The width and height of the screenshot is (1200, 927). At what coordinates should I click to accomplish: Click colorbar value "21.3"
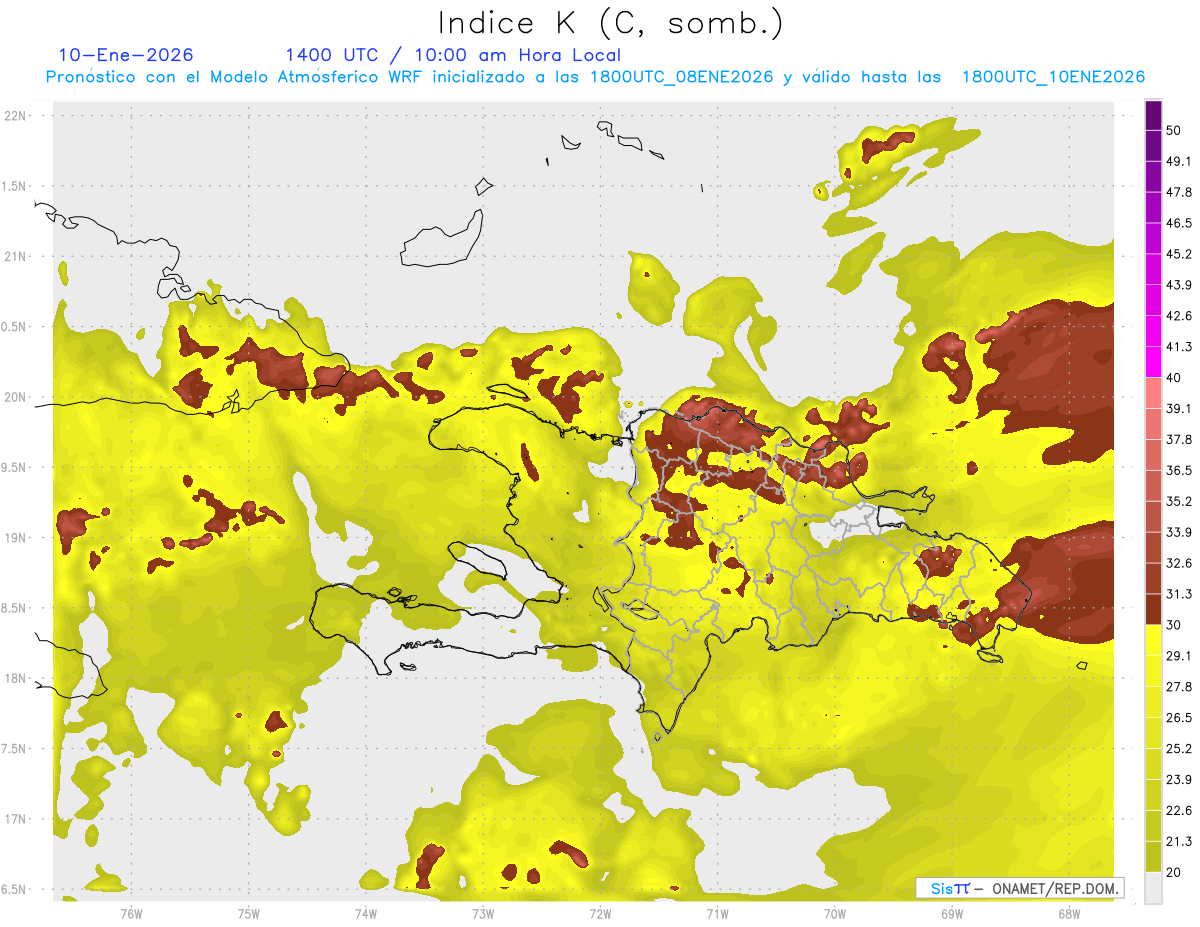tap(1179, 842)
